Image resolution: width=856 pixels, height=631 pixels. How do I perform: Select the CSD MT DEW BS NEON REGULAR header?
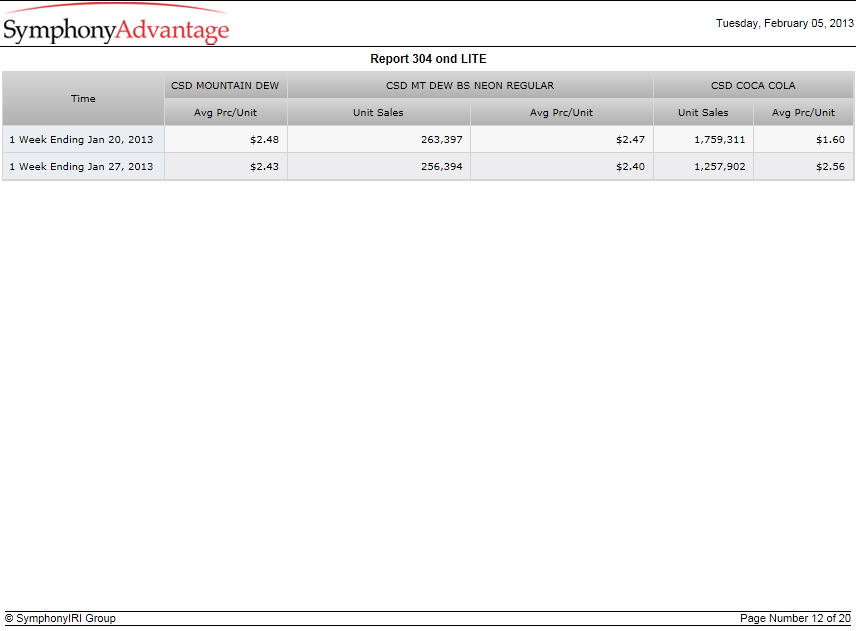tap(470, 86)
